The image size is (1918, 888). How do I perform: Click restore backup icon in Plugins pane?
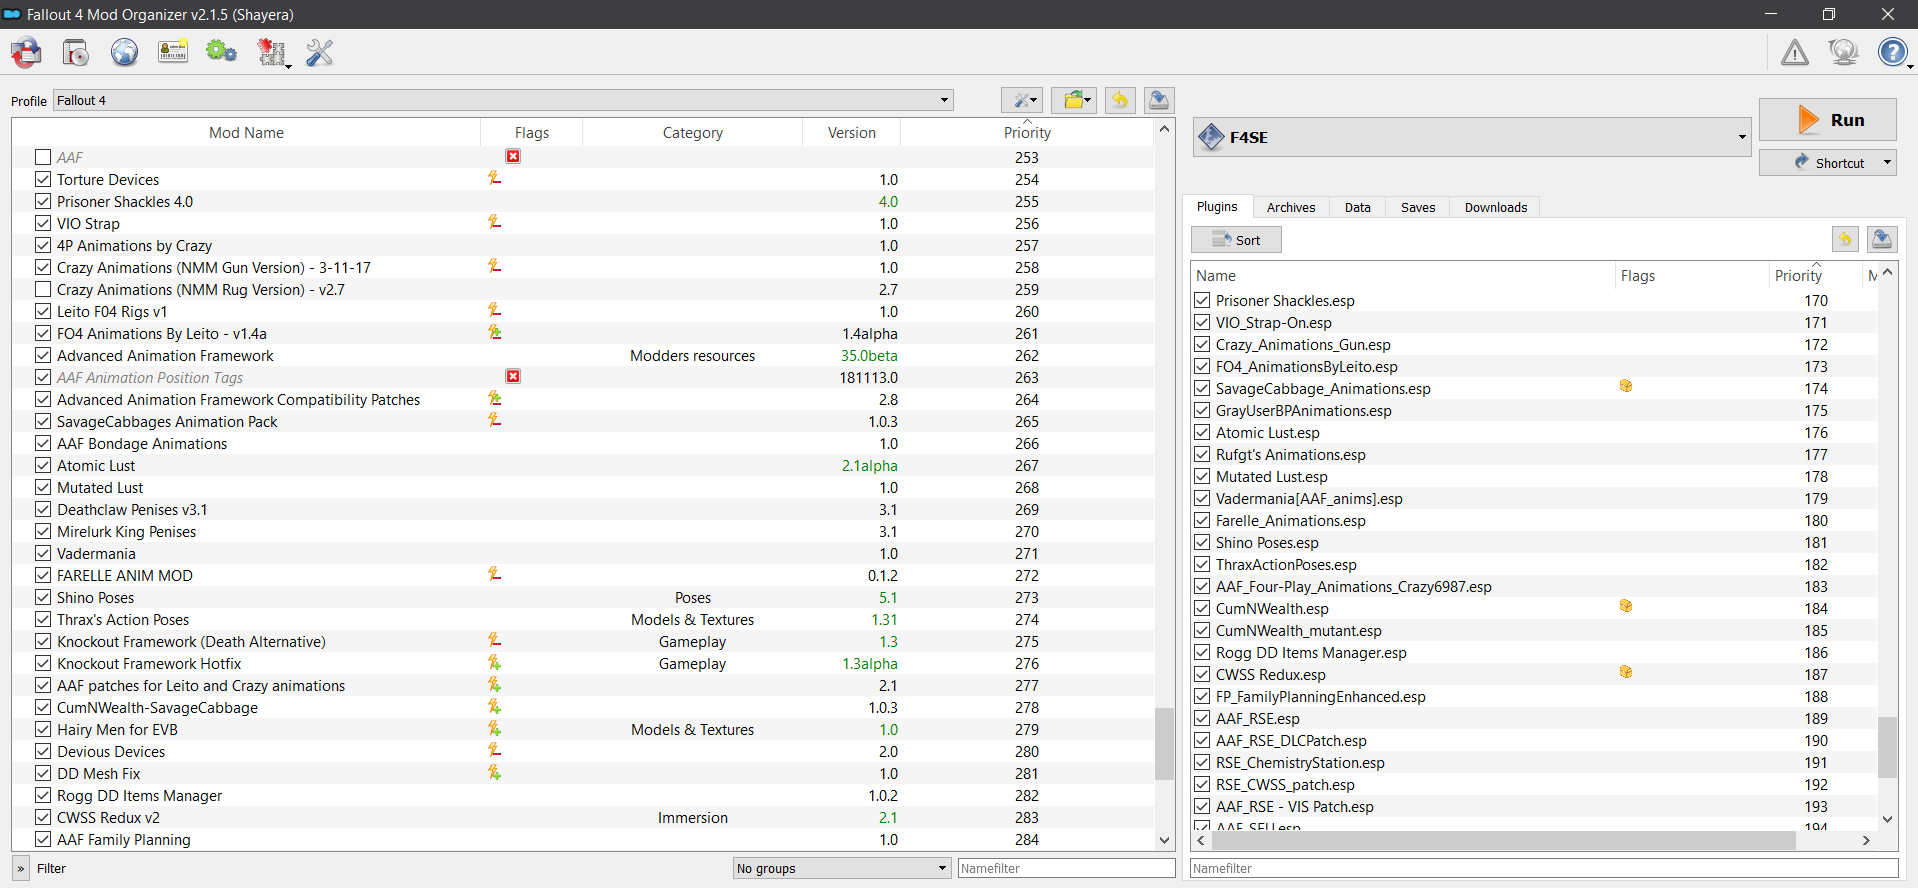click(1845, 239)
